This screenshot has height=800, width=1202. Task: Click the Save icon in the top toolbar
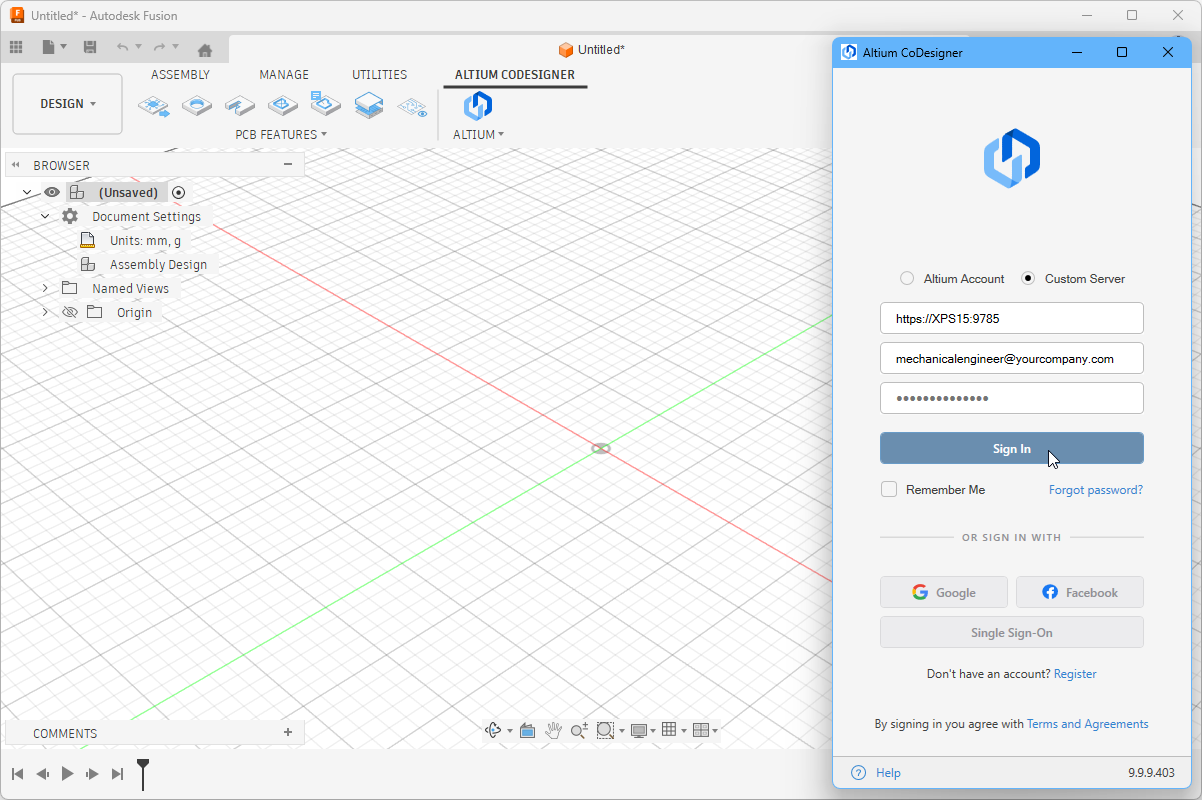(x=90, y=47)
